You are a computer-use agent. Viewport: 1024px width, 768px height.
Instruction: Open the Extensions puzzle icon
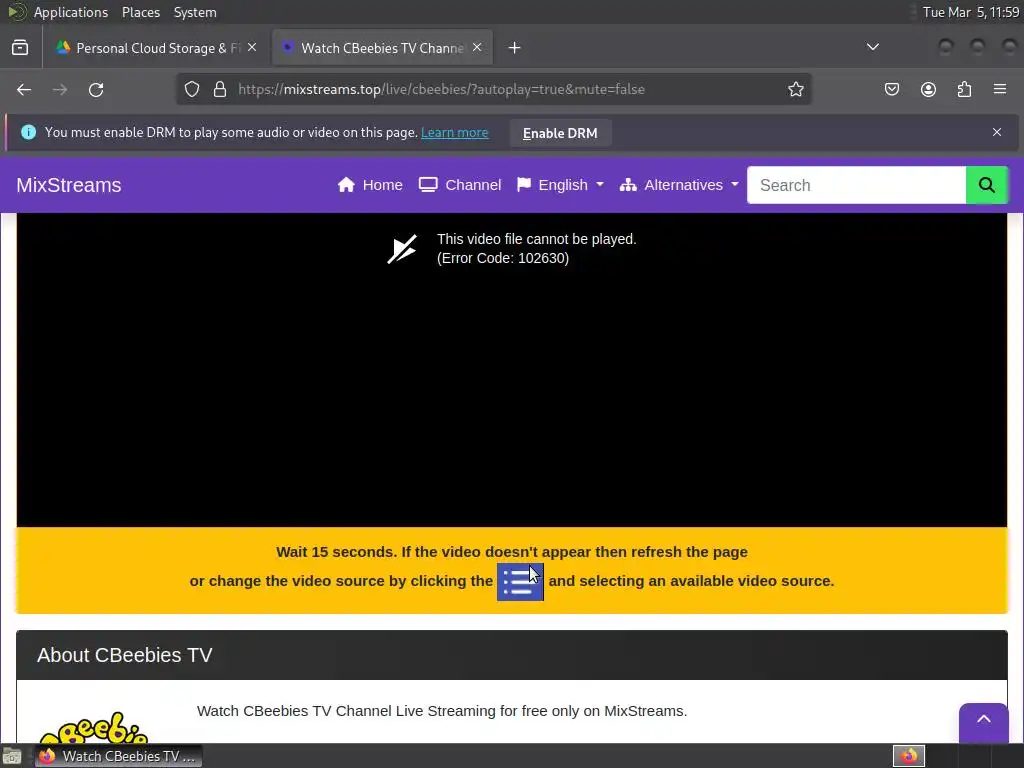point(965,89)
